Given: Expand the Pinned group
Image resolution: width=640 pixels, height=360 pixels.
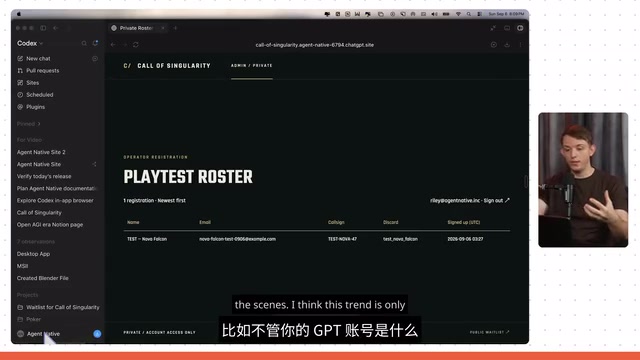Looking at the screenshot, I should coord(29,124).
